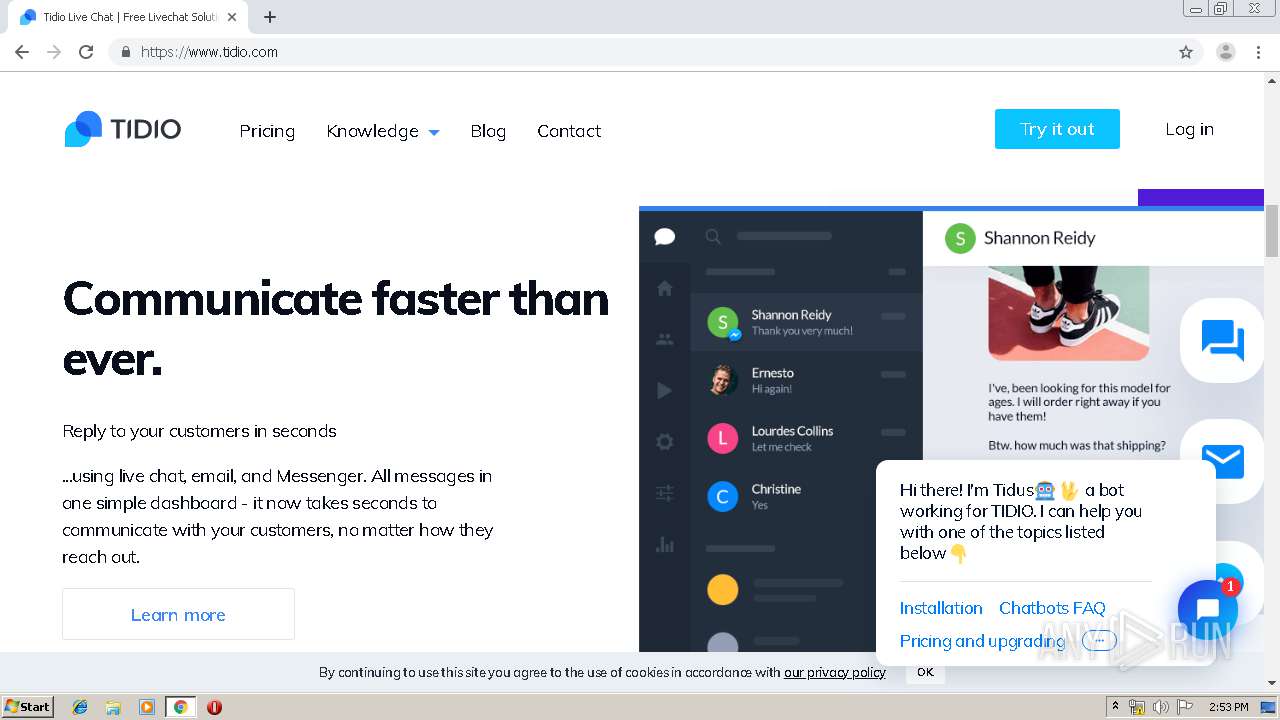Screen dimensions: 1280x720
Task: Select Christine conversation
Action: click(806, 496)
